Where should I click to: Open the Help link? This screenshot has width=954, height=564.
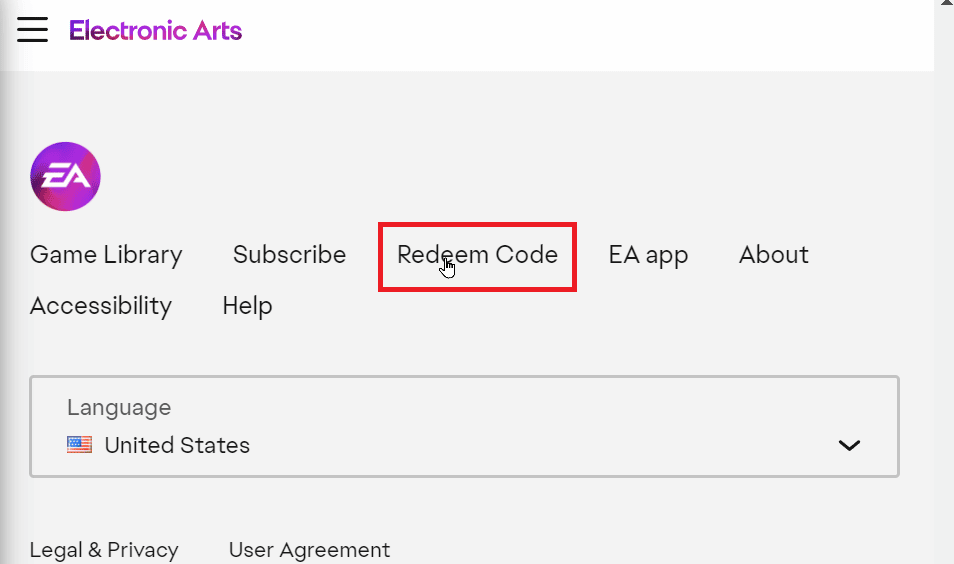coord(247,306)
